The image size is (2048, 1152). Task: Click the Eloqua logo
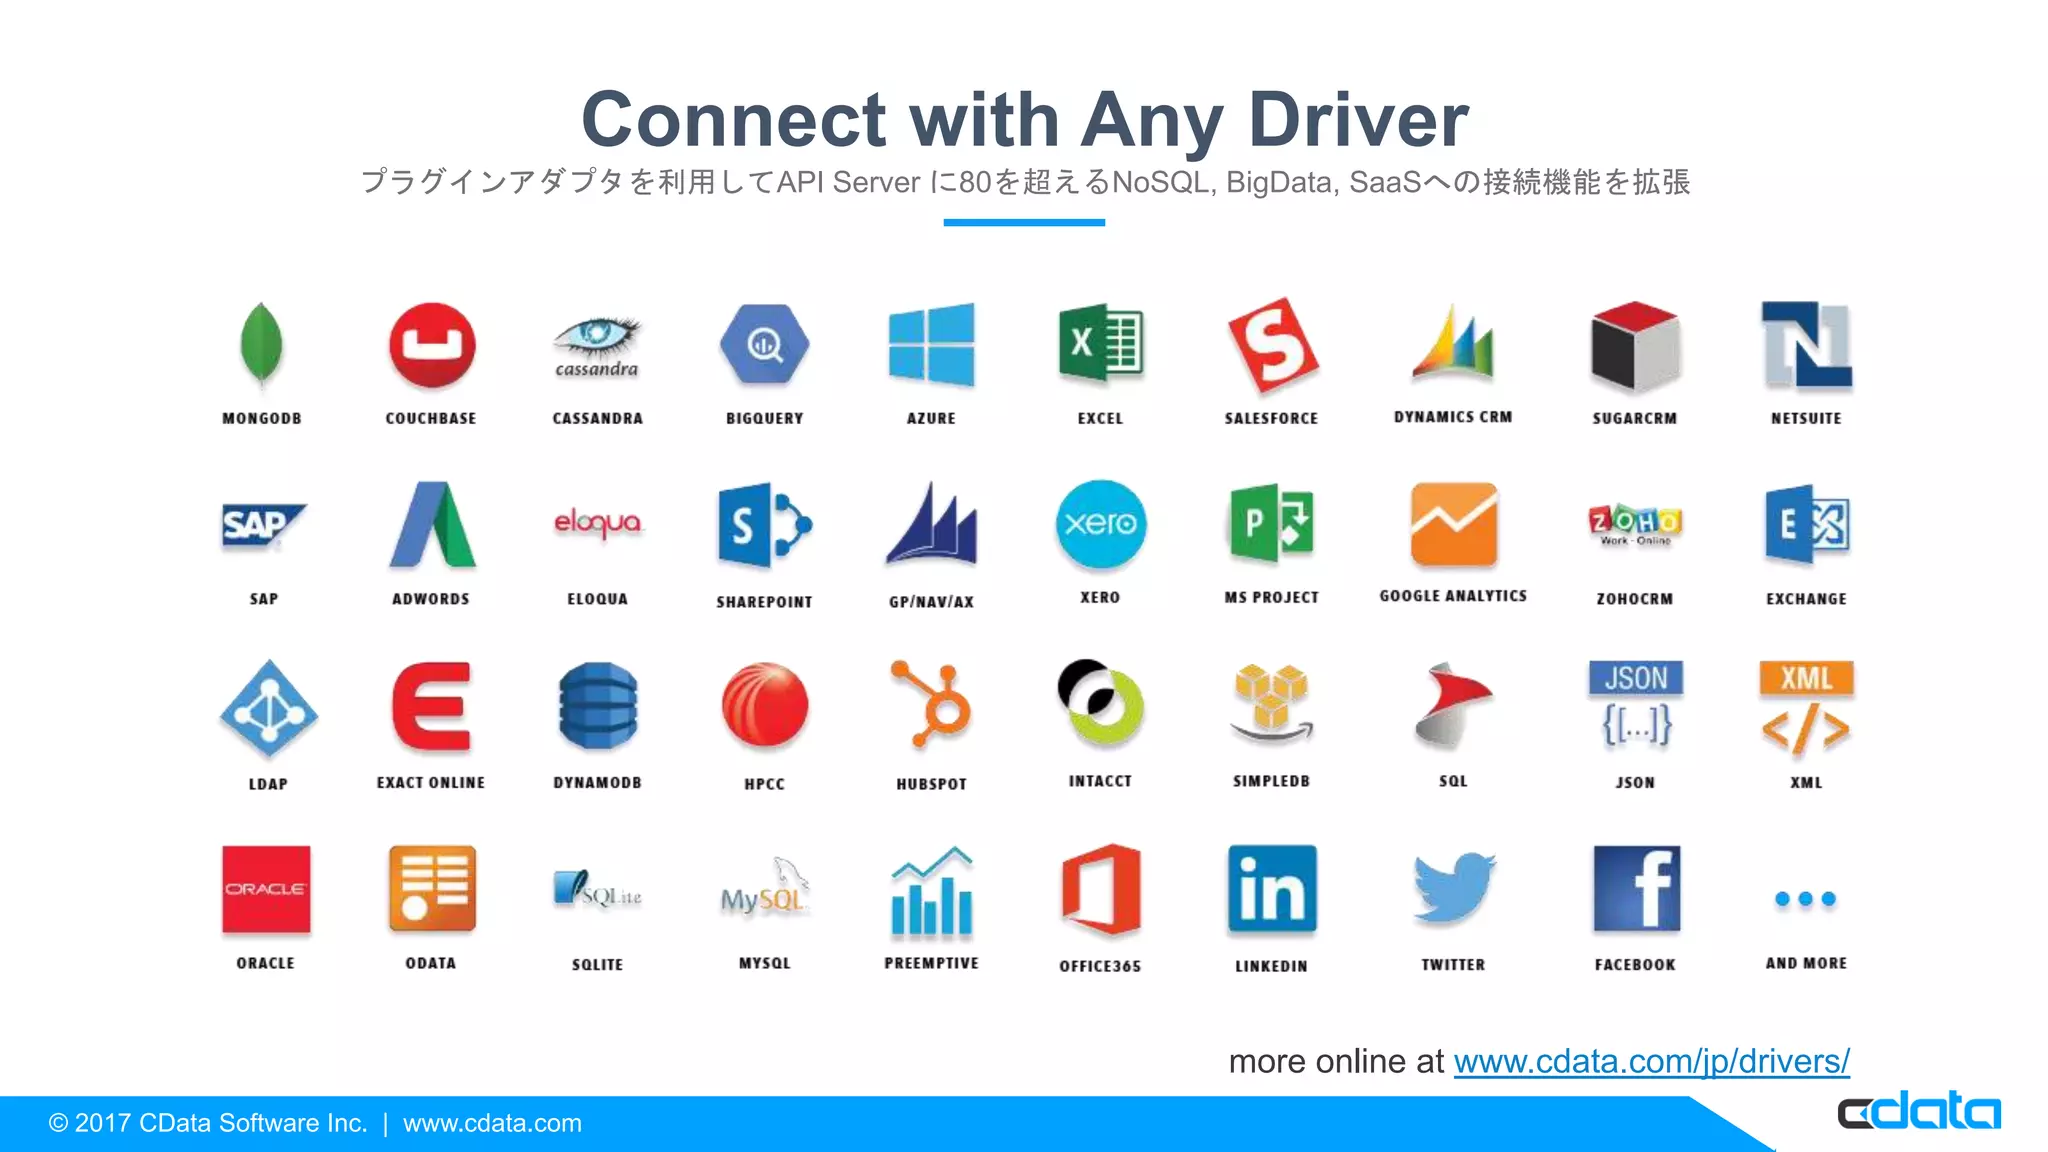[597, 523]
